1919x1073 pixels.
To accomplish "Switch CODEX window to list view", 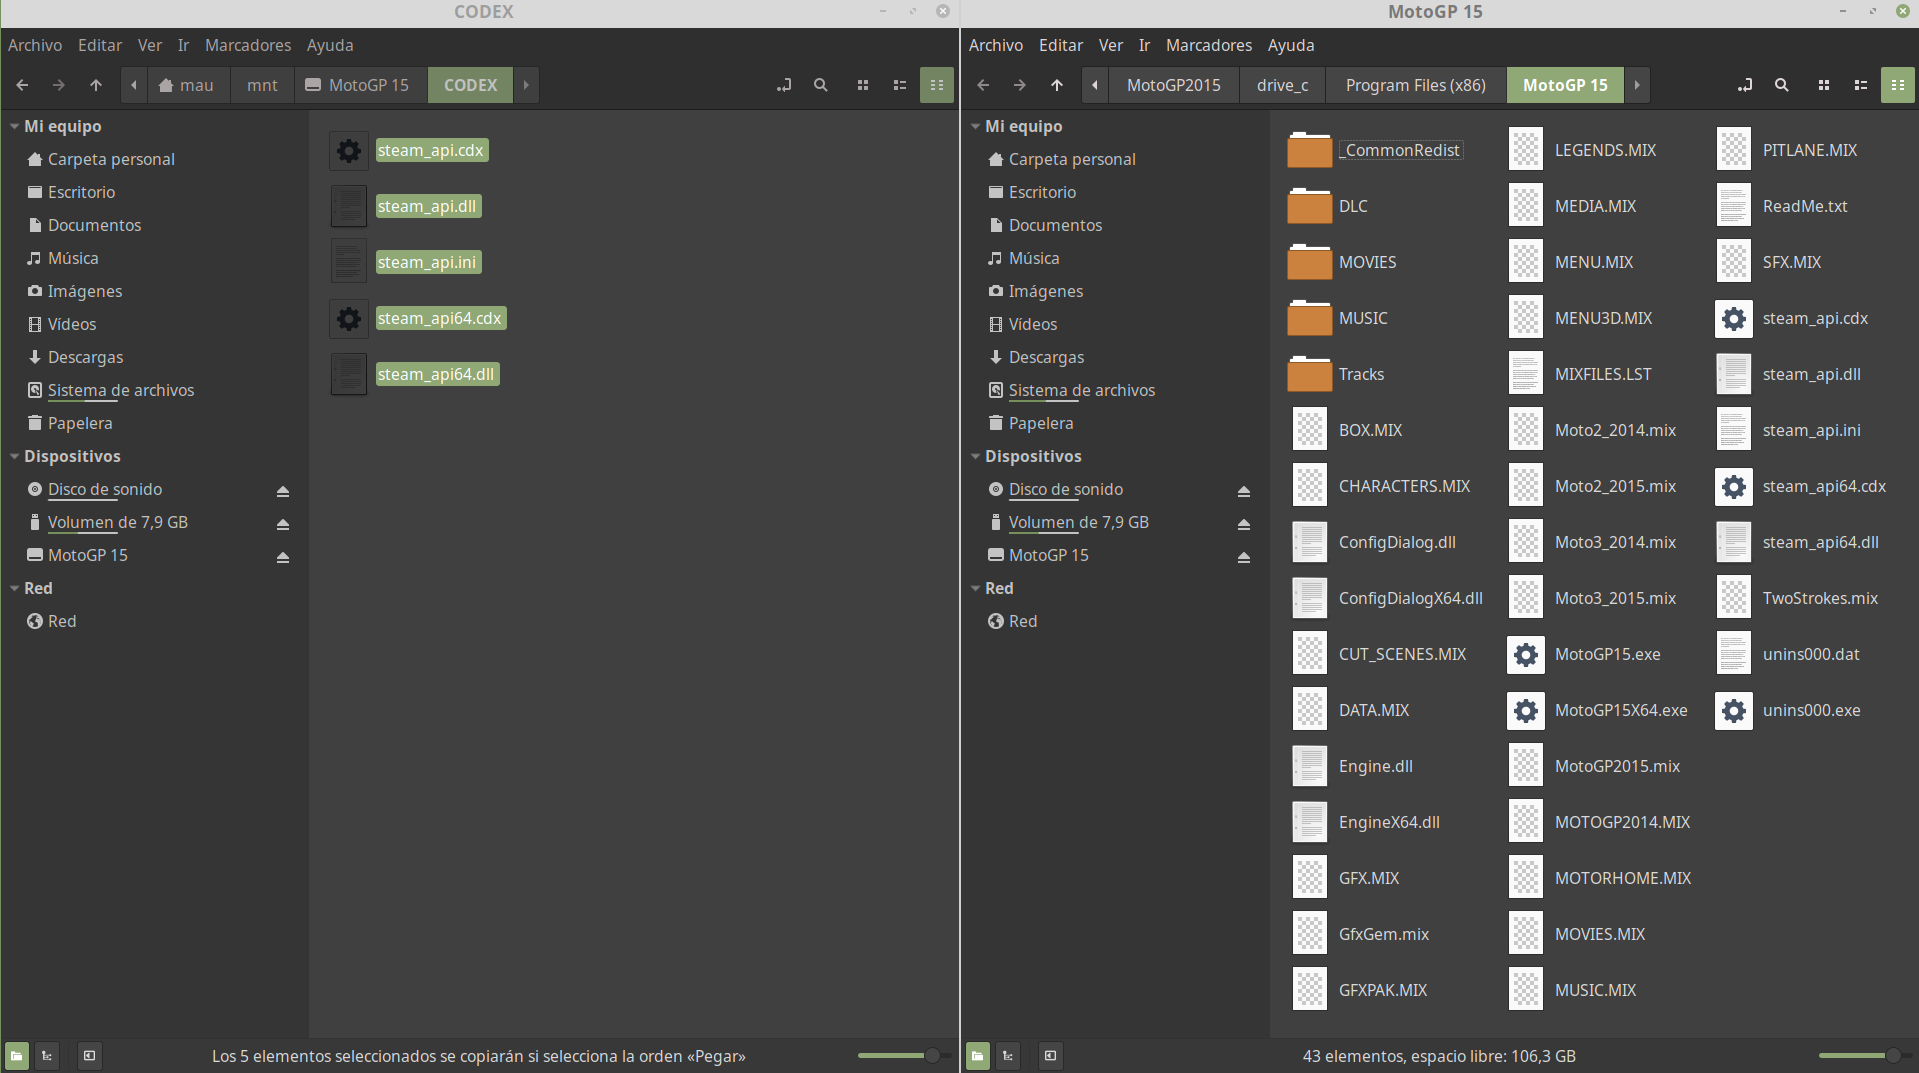I will (900, 85).
